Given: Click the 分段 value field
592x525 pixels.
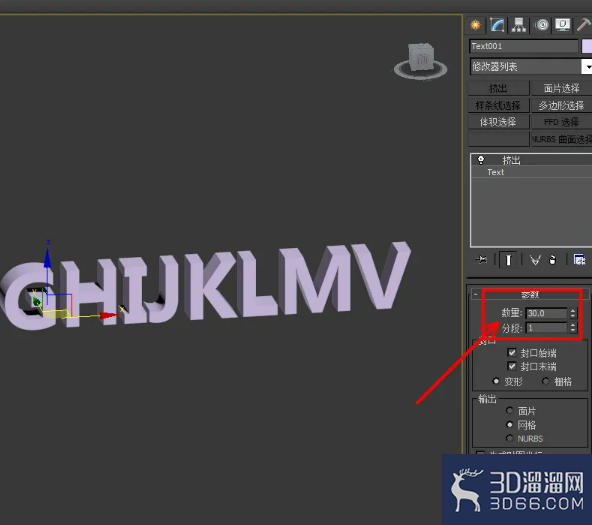Looking at the screenshot, I should (546, 328).
